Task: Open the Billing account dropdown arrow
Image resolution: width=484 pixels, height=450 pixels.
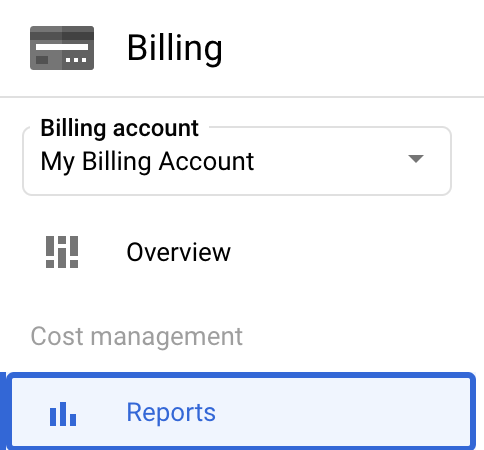Action: [416, 159]
